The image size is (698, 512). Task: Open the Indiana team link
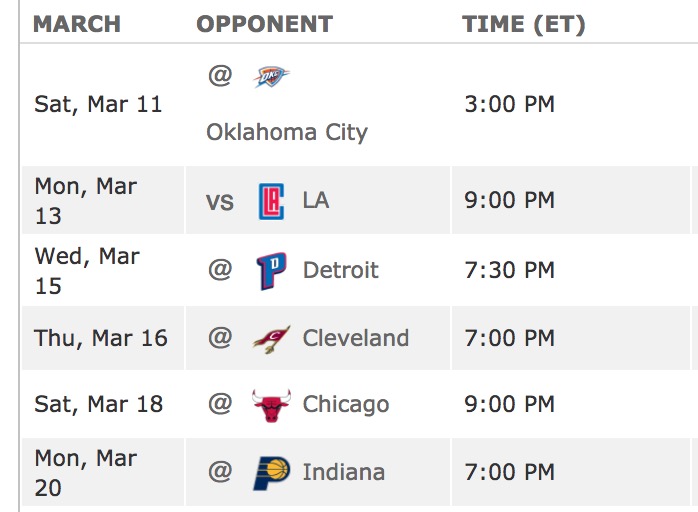click(344, 472)
